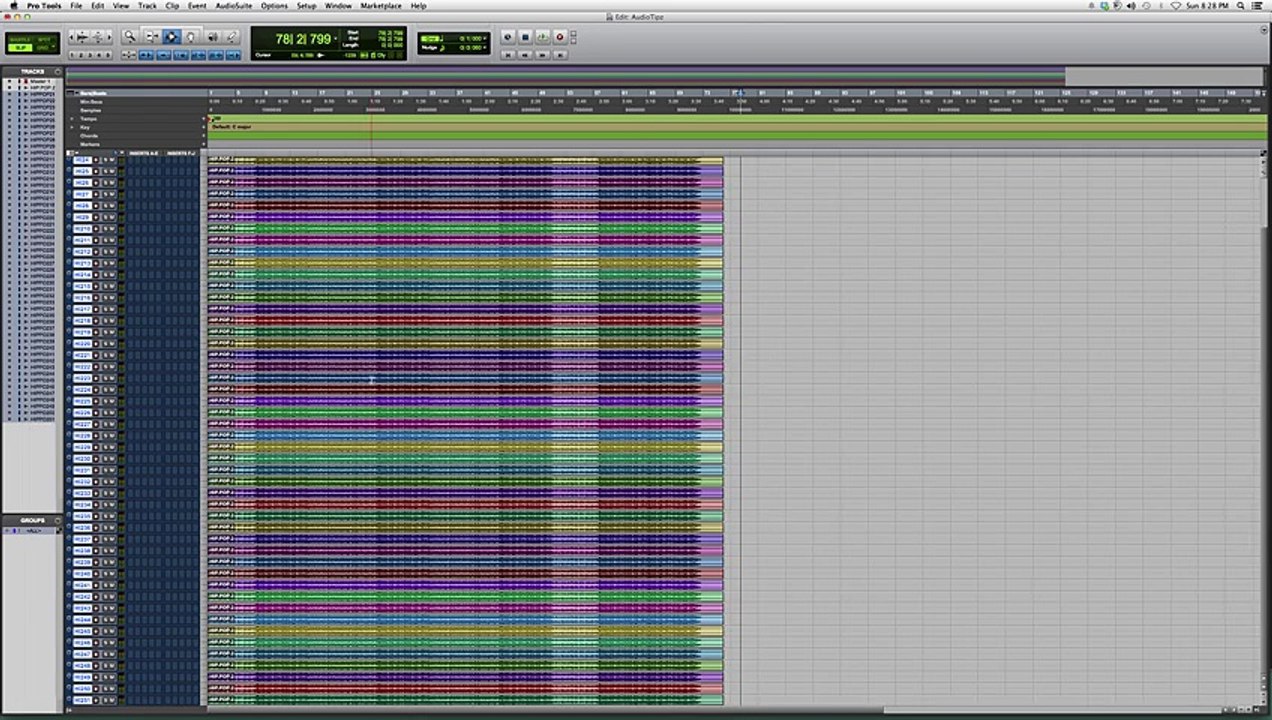Screen dimensions: 1272x720
Task: Select the Scrubber speaker tool
Action: [x=212, y=36]
